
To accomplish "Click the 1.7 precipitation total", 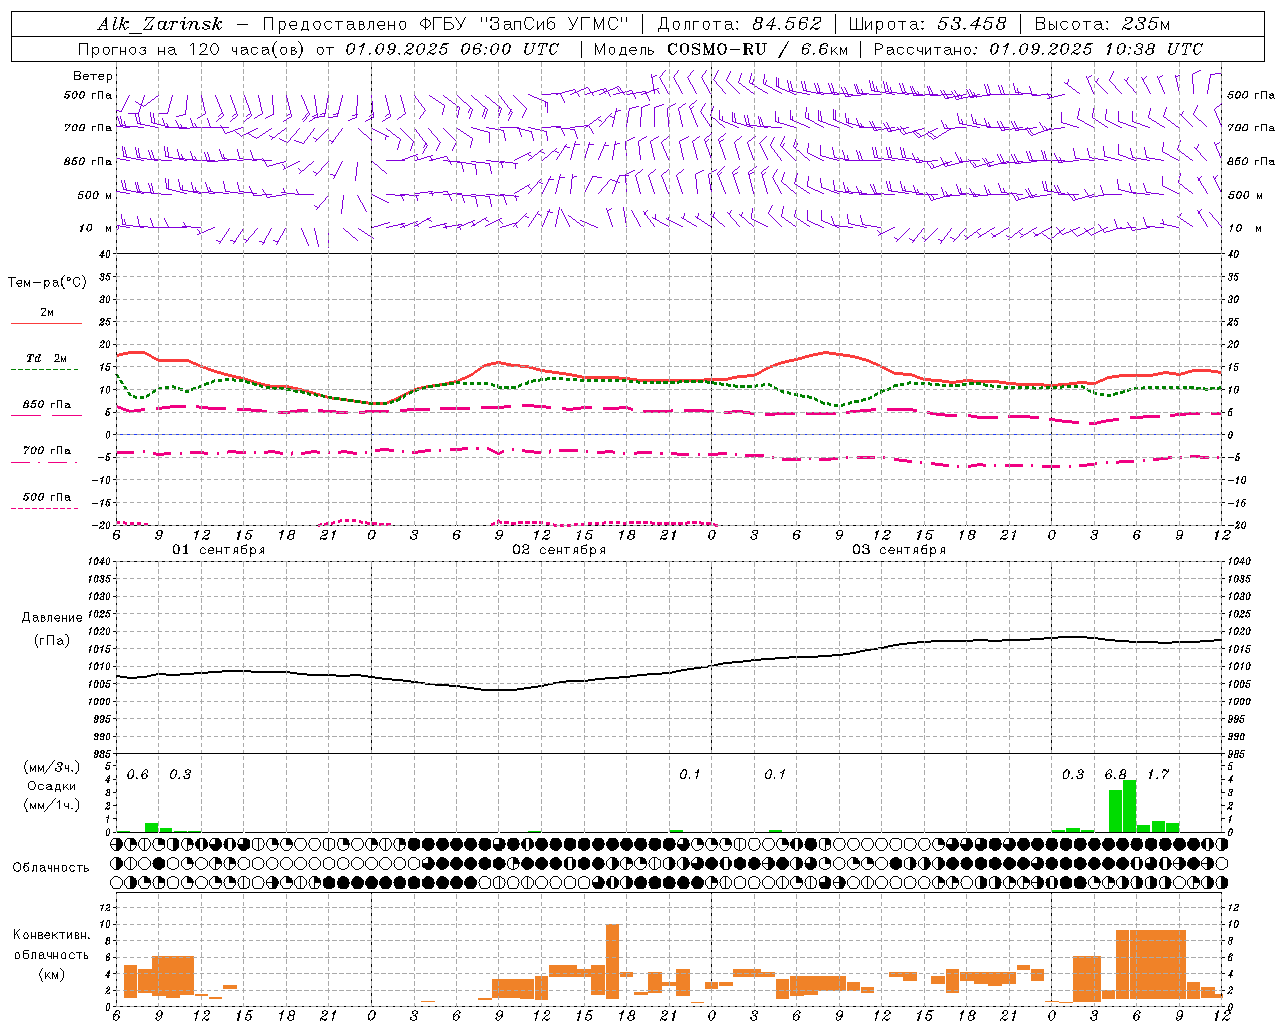I will 1158,775.
